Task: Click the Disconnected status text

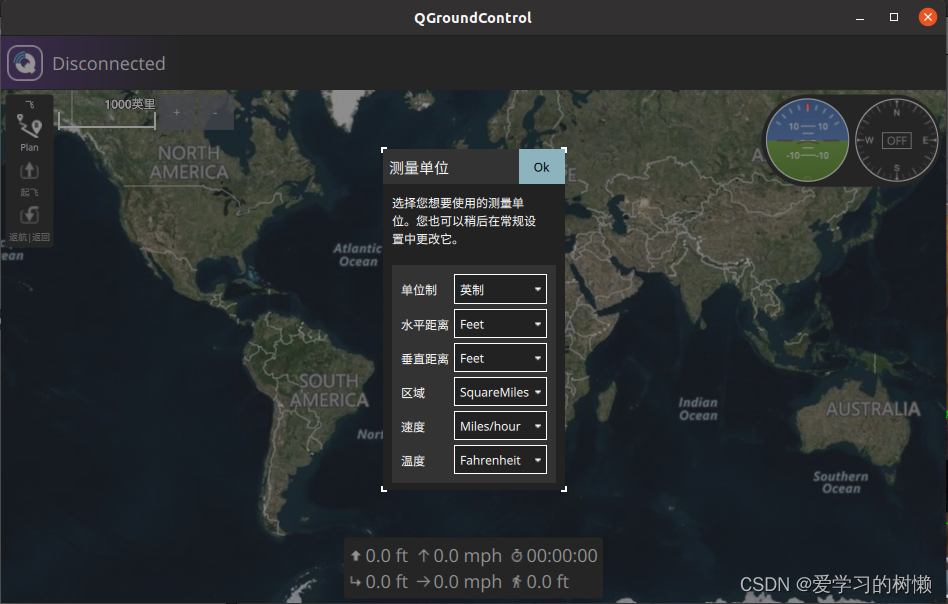Action: click(109, 64)
